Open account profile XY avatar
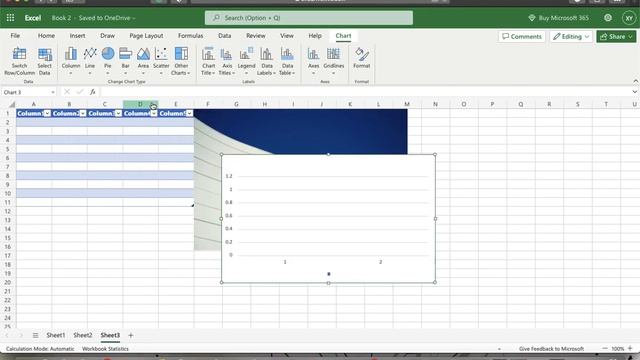This screenshot has width=640, height=360. point(629,18)
